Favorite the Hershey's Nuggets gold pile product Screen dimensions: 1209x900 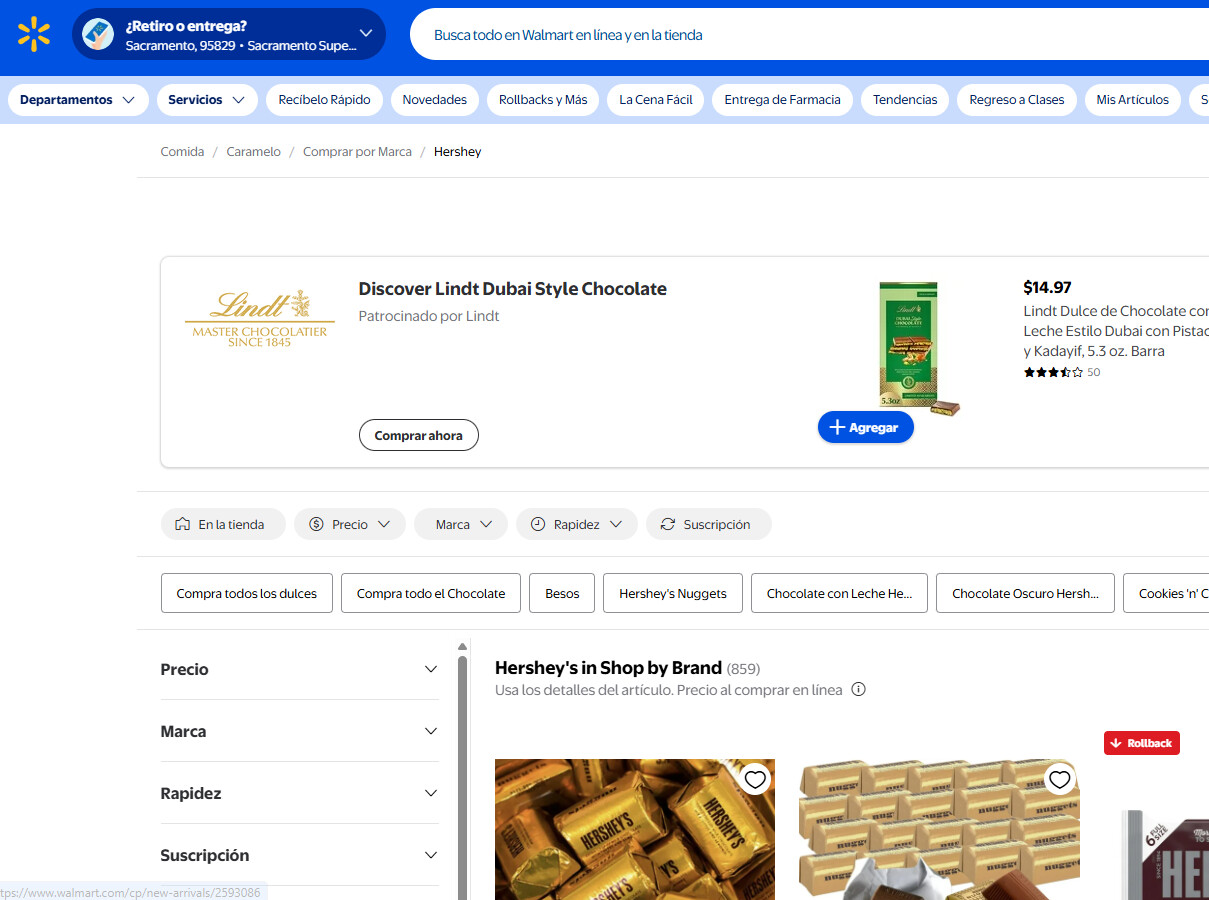(755, 779)
